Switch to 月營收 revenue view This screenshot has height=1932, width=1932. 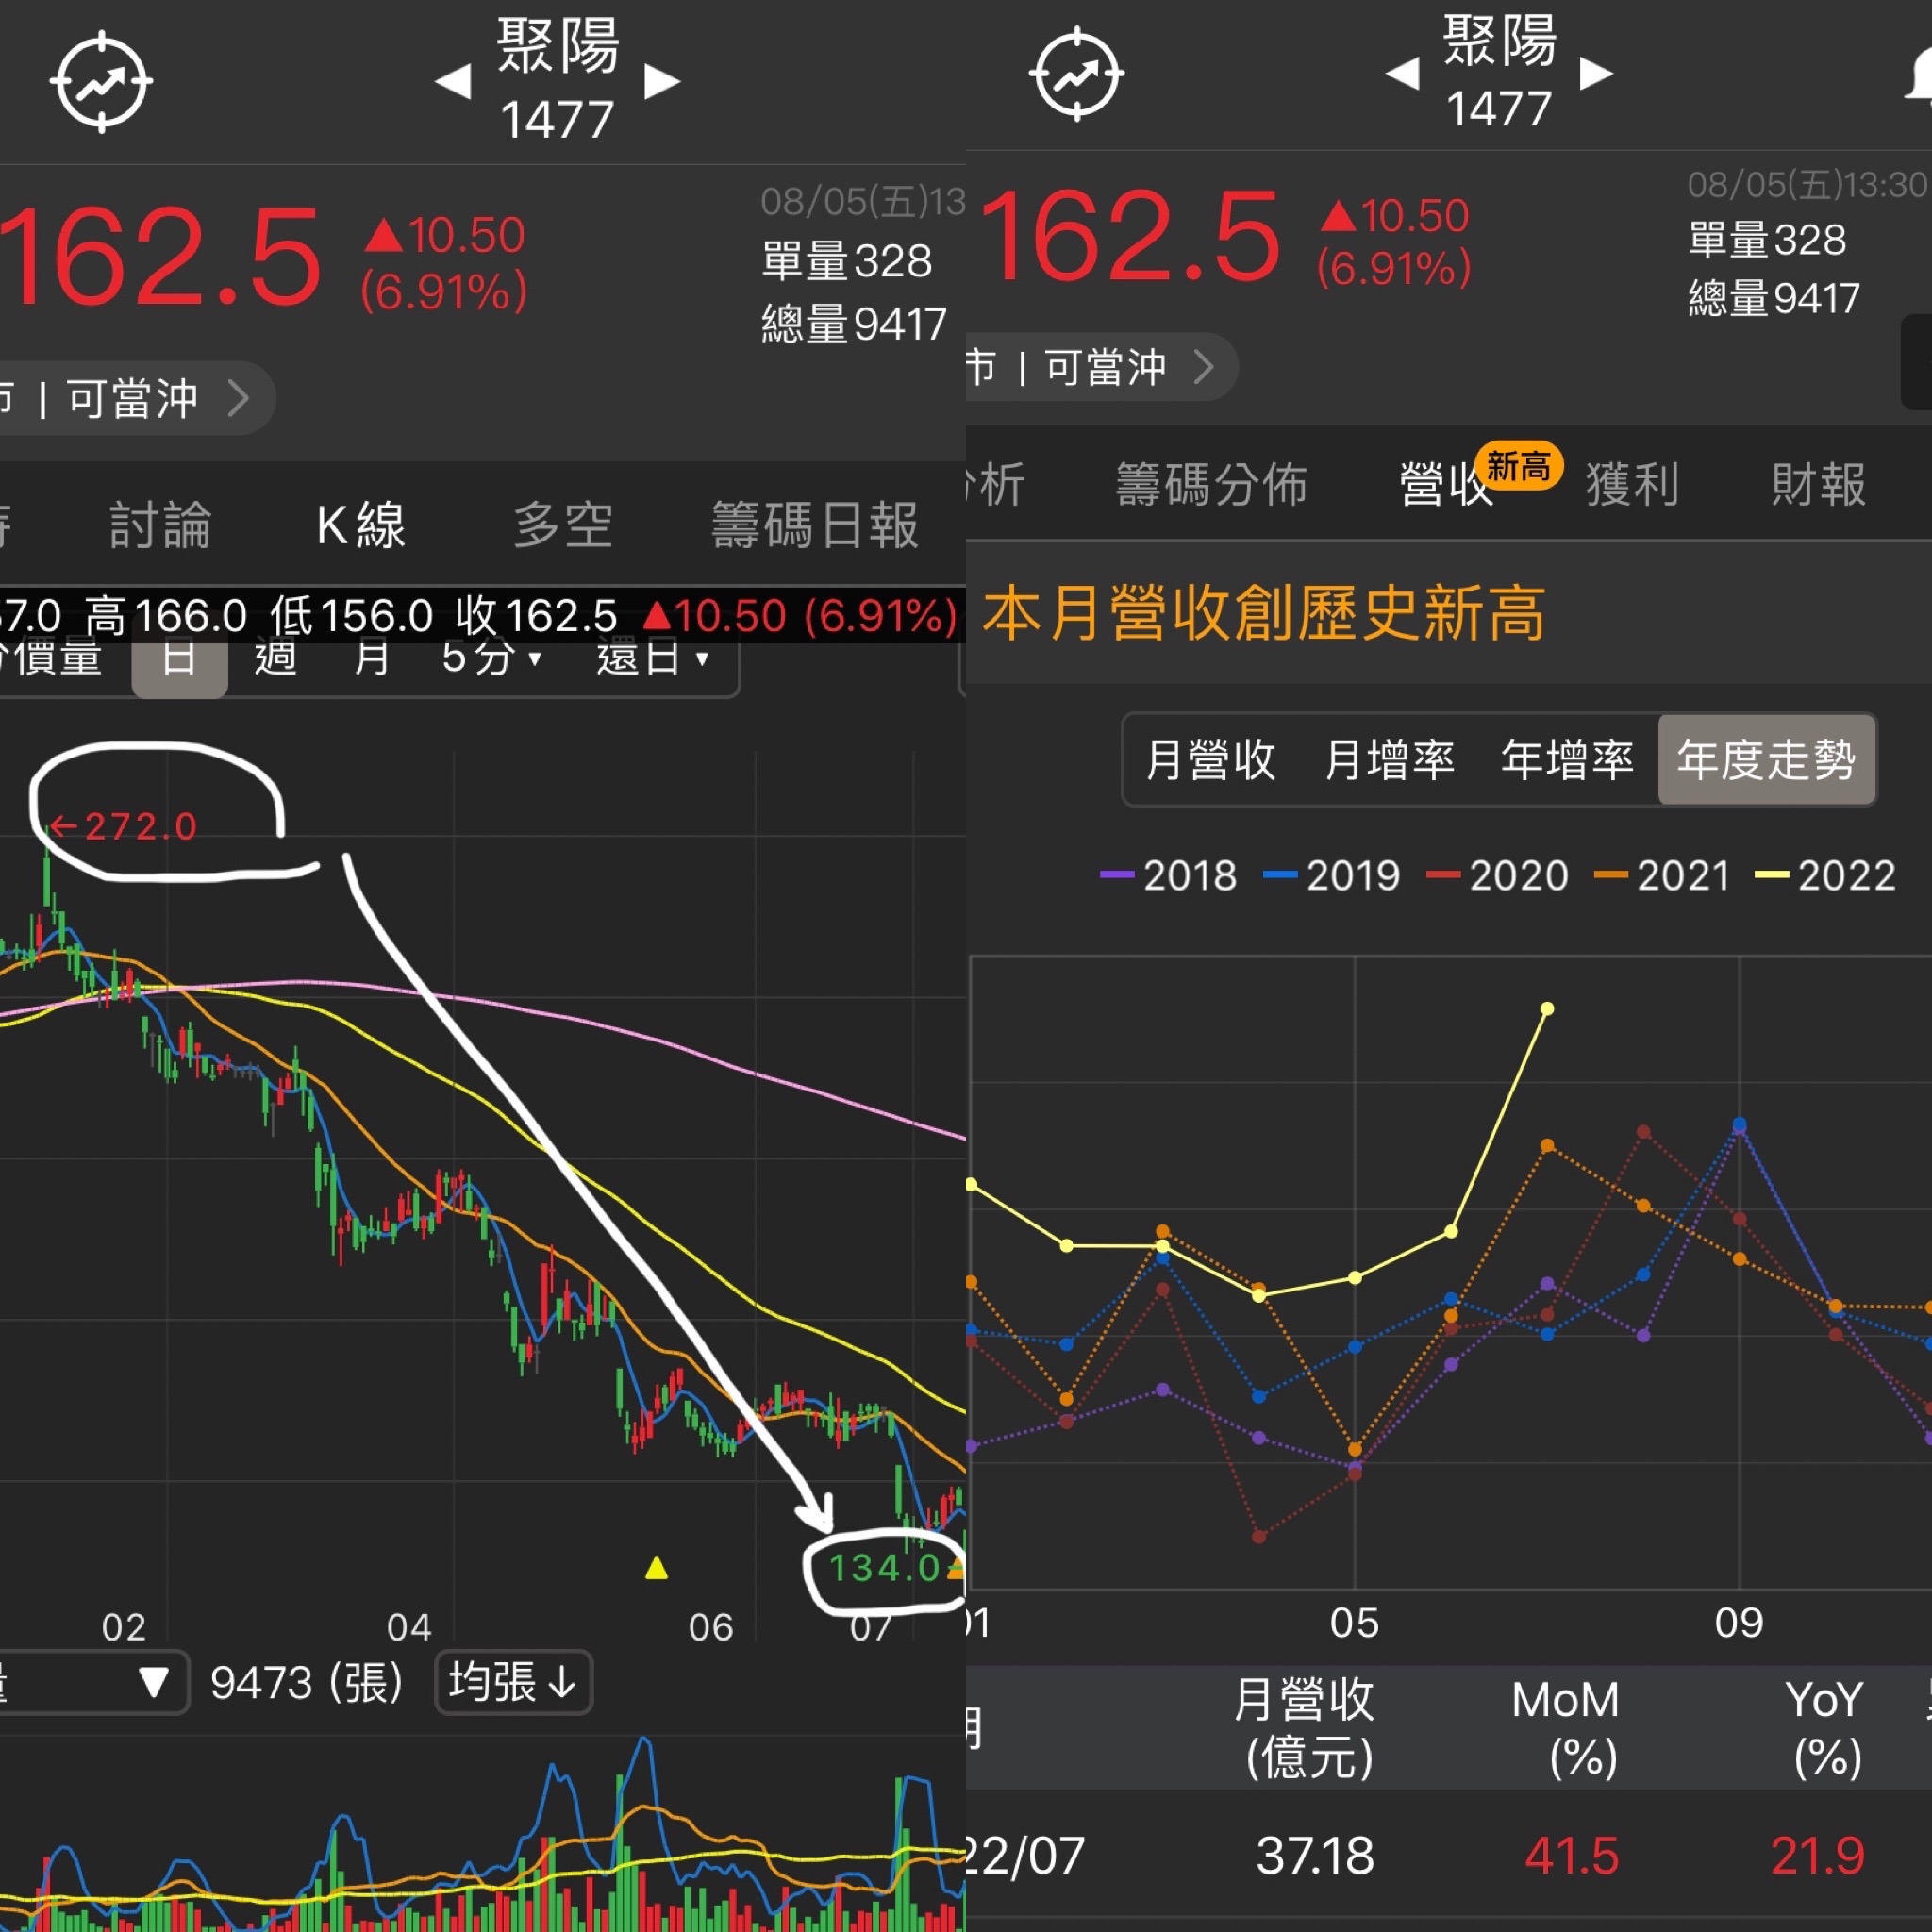1209,760
